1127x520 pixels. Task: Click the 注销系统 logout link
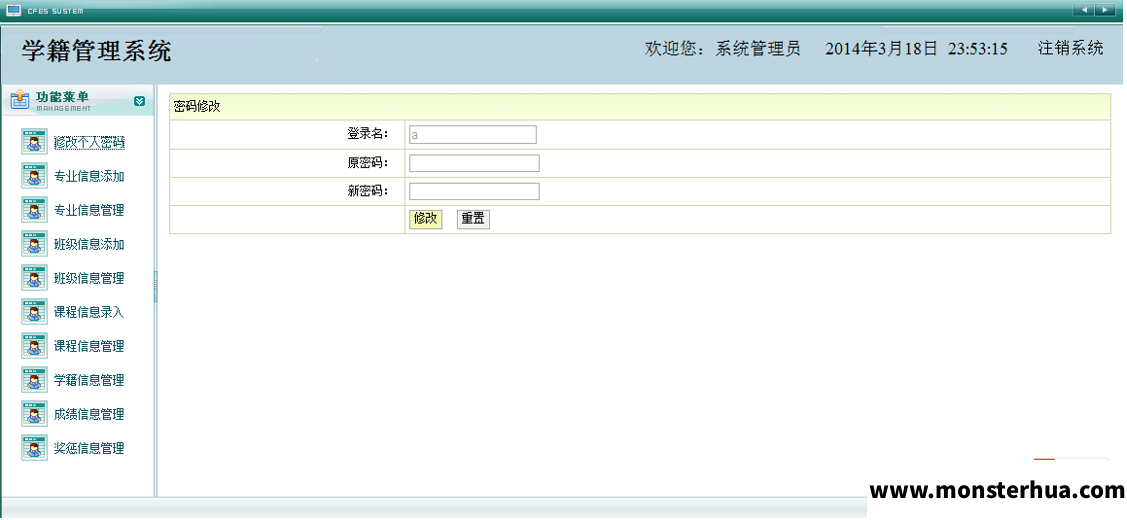point(1070,48)
